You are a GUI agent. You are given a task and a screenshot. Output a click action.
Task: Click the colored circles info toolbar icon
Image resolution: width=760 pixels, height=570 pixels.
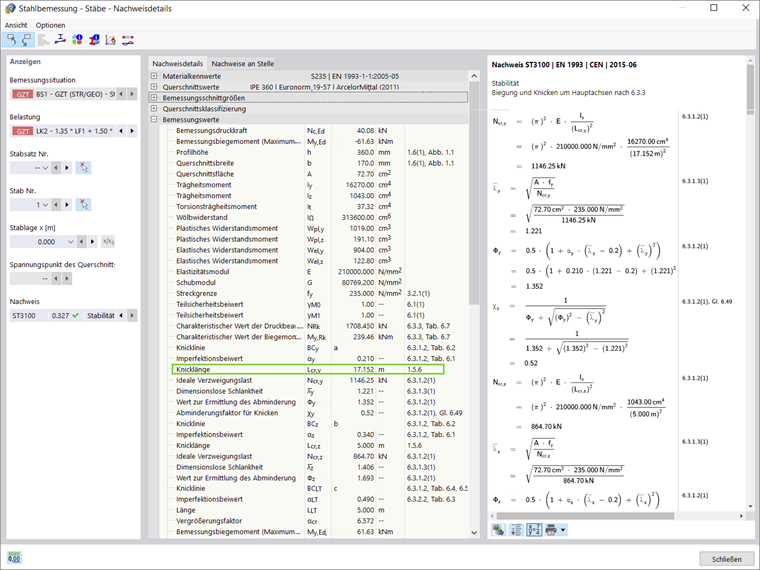pos(77,40)
